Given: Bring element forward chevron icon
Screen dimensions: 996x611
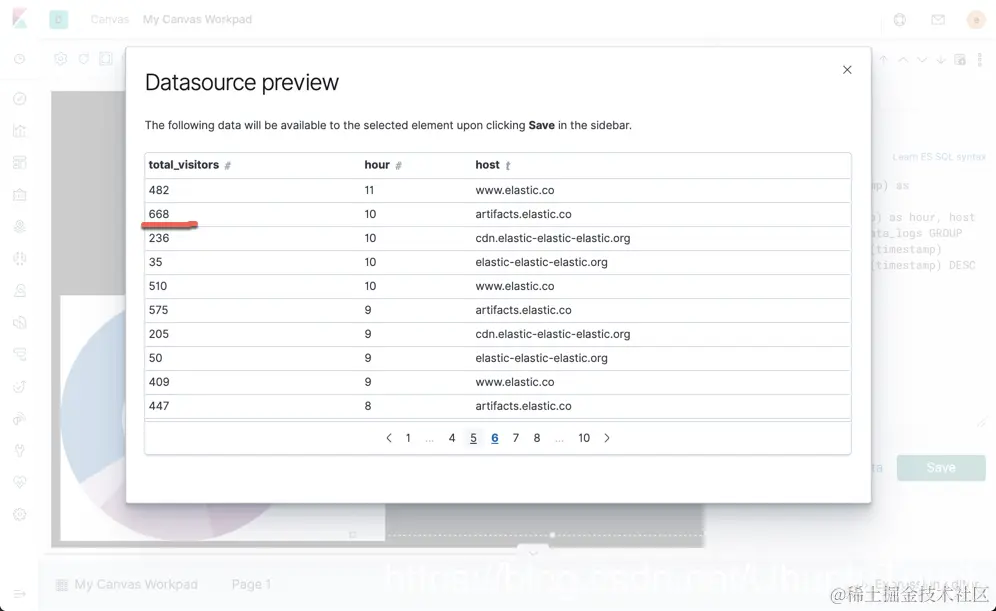Looking at the screenshot, I should pos(903,60).
